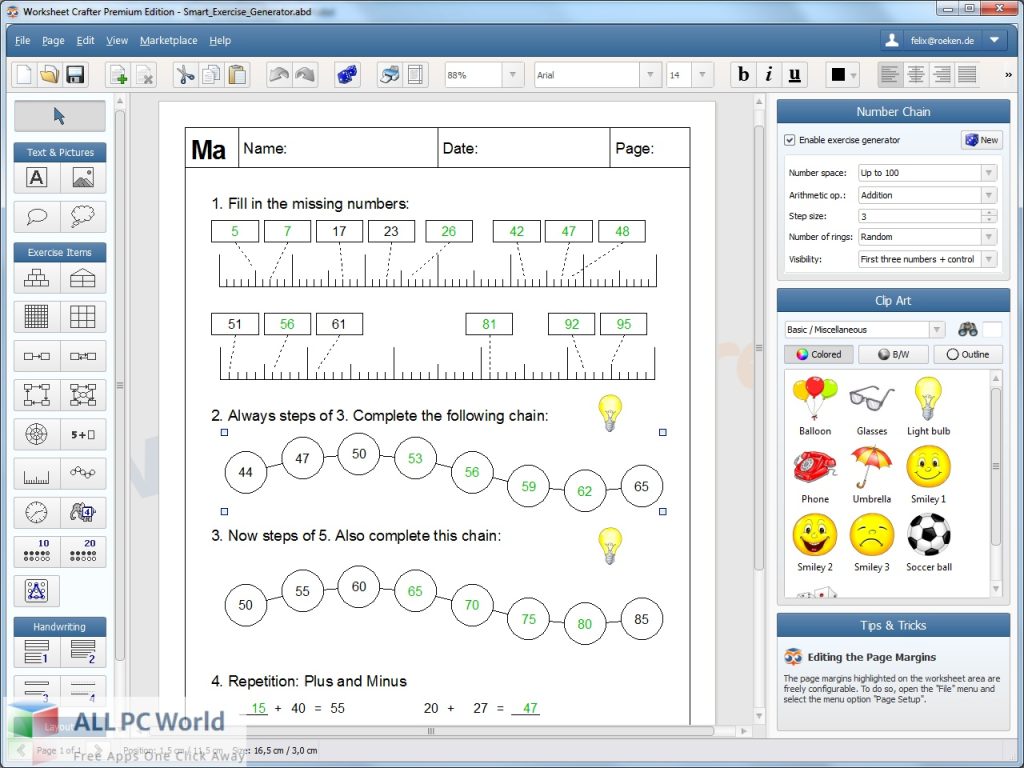Click the dice randomize icon in the toolbar
This screenshot has width=1024, height=768.
click(x=346, y=73)
